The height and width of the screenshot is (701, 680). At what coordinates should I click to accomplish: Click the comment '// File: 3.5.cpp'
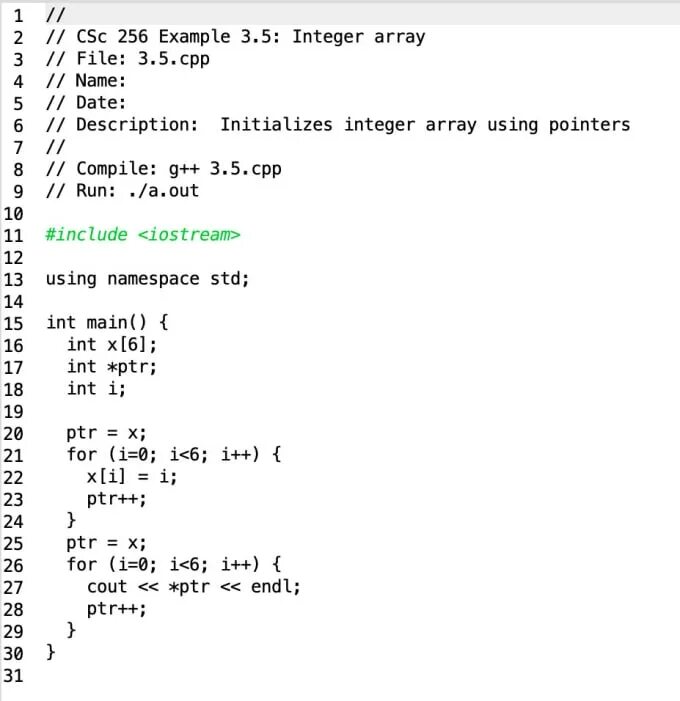pos(128,59)
